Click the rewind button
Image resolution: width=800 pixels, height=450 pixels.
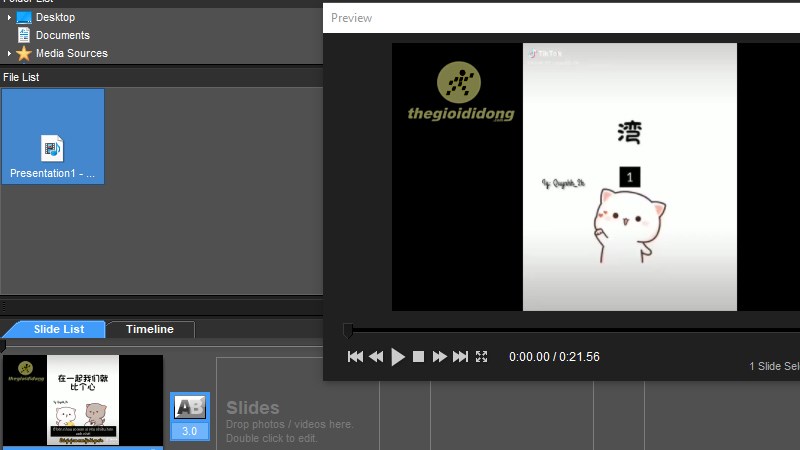point(376,357)
